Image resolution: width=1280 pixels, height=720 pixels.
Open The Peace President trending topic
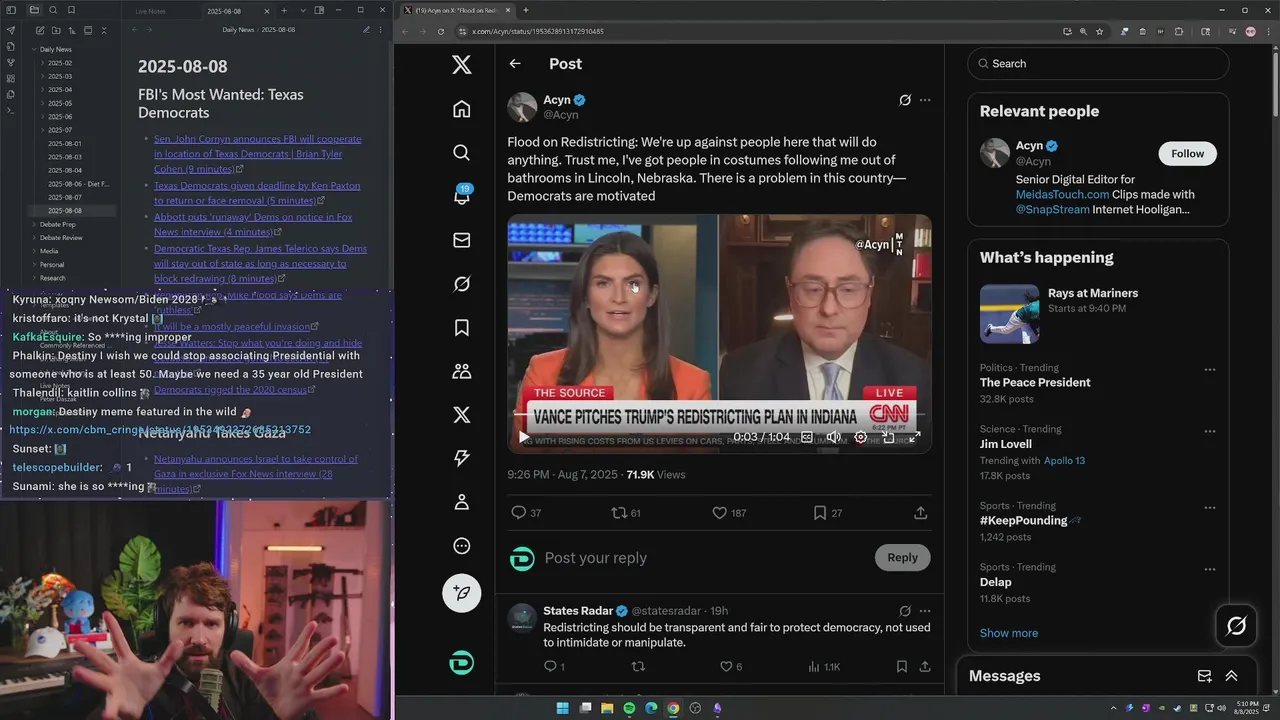pyautogui.click(x=1035, y=382)
